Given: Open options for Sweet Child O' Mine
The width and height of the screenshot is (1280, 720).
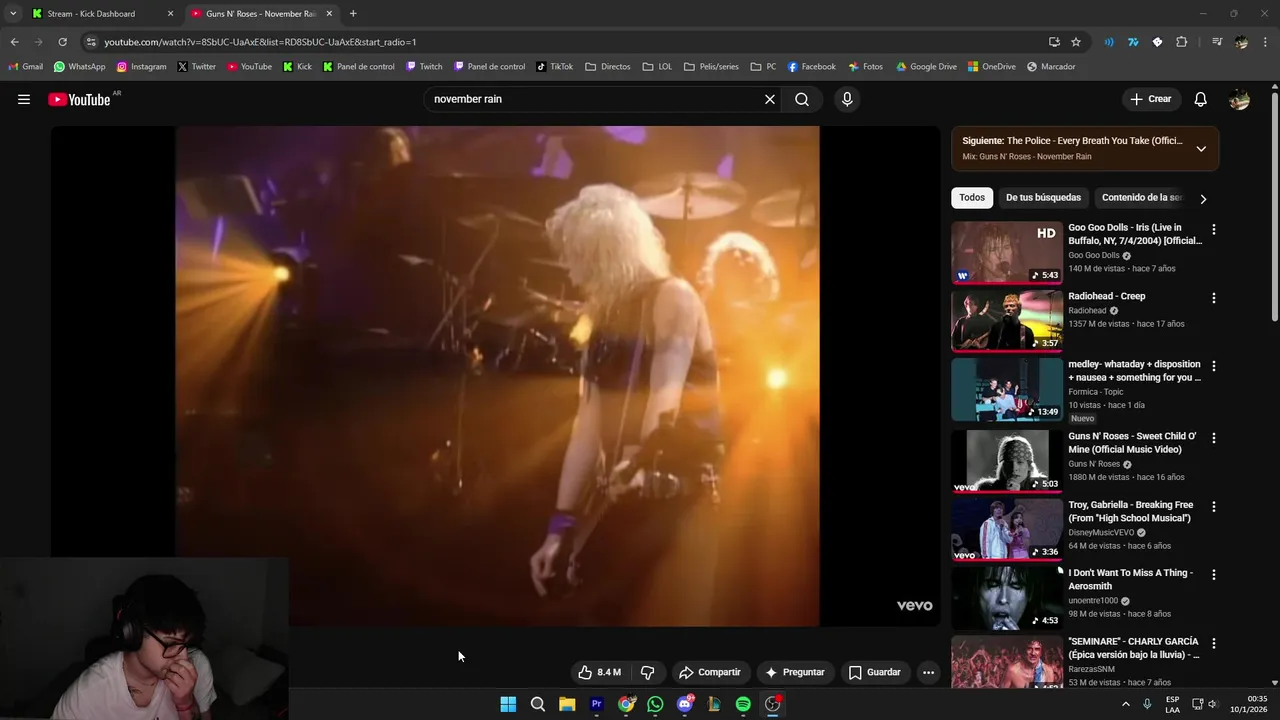Looking at the screenshot, I should click(1214, 438).
